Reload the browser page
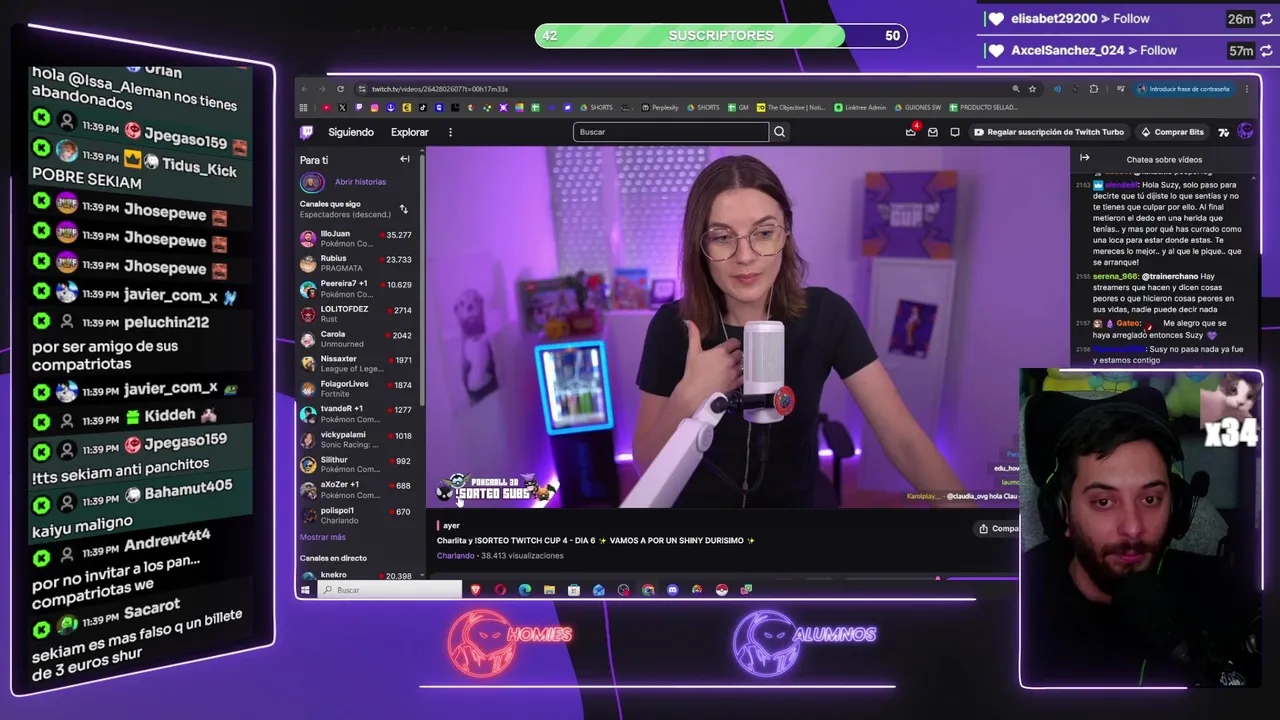1280x720 pixels. pyautogui.click(x=340, y=89)
